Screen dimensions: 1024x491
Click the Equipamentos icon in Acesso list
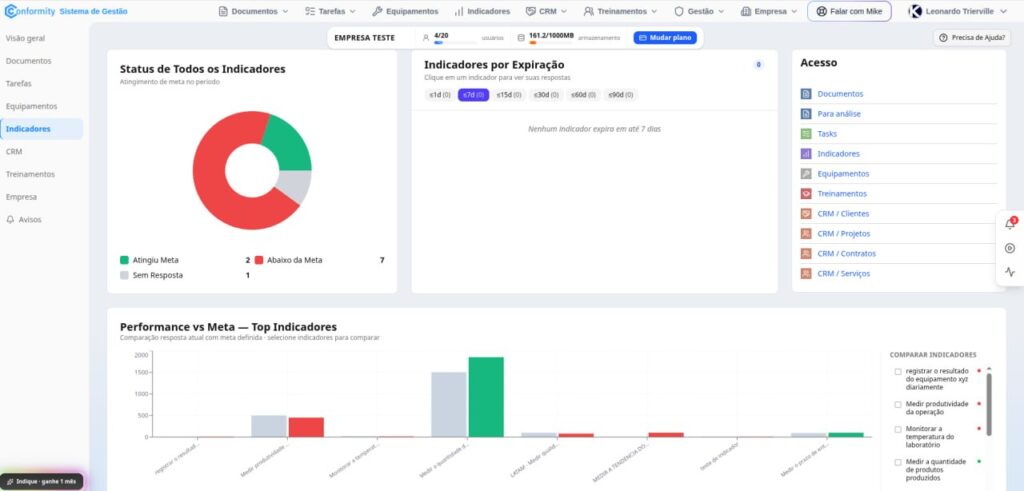(x=806, y=174)
